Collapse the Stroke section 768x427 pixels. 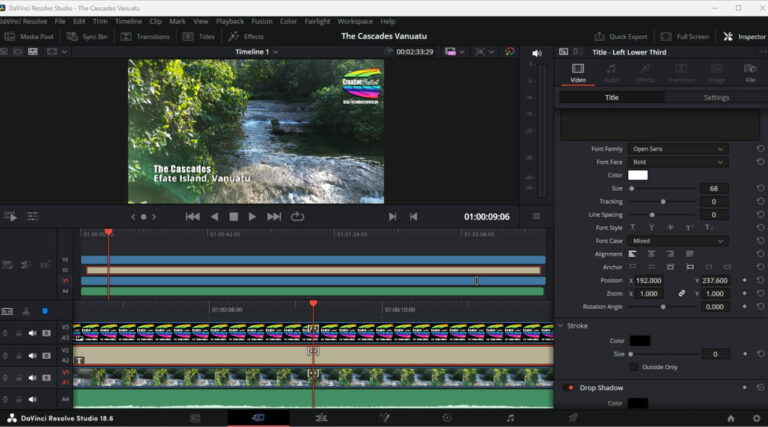pos(561,326)
